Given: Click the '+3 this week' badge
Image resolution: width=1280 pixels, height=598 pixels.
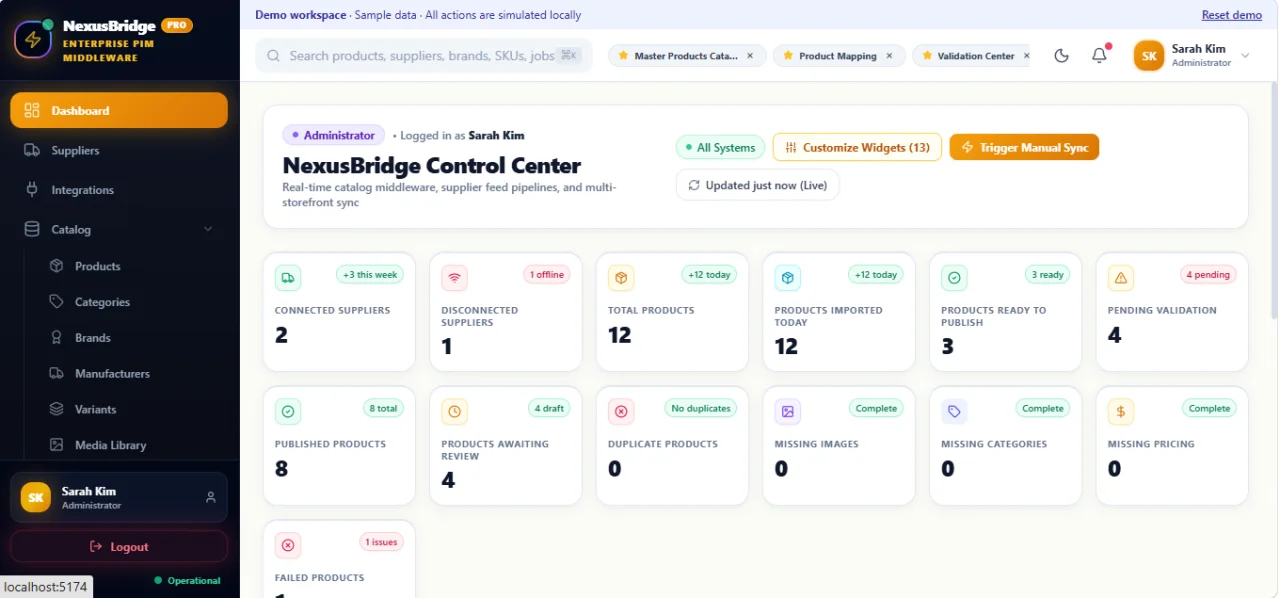Looking at the screenshot, I should tap(370, 275).
